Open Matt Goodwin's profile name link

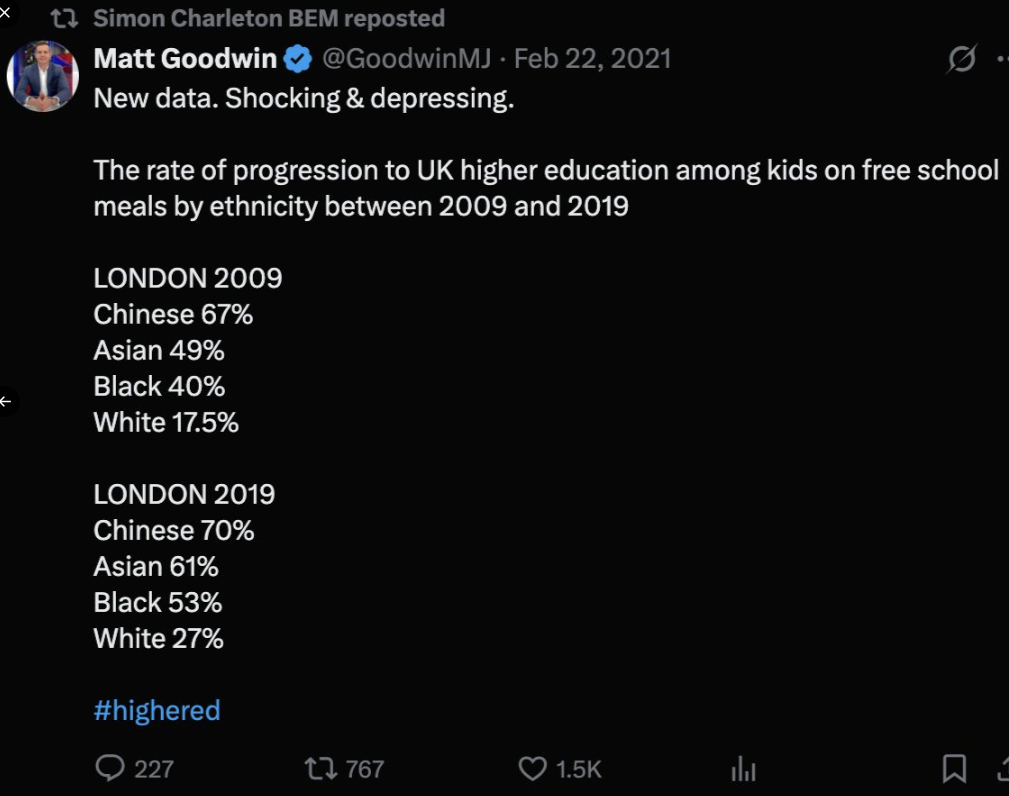185,59
